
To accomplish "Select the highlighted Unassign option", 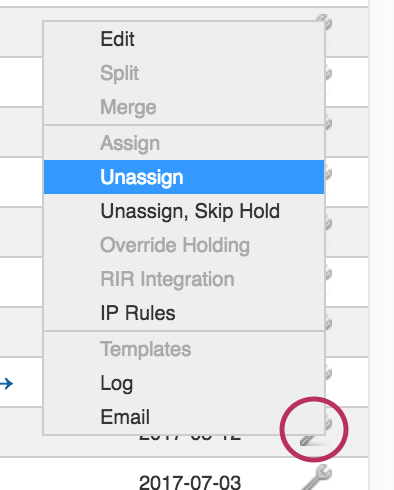I will (x=184, y=177).
